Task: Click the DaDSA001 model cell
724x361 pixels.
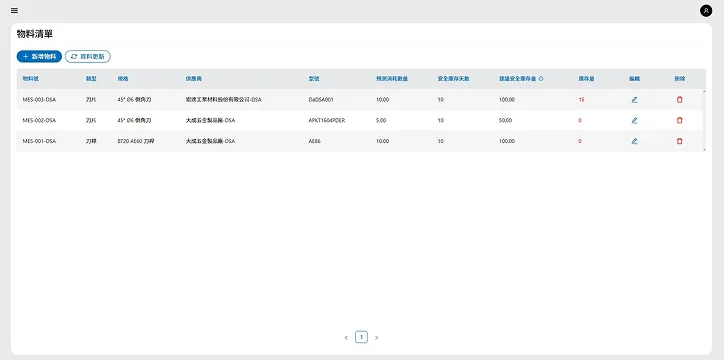Action: click(x=321, y=100)
